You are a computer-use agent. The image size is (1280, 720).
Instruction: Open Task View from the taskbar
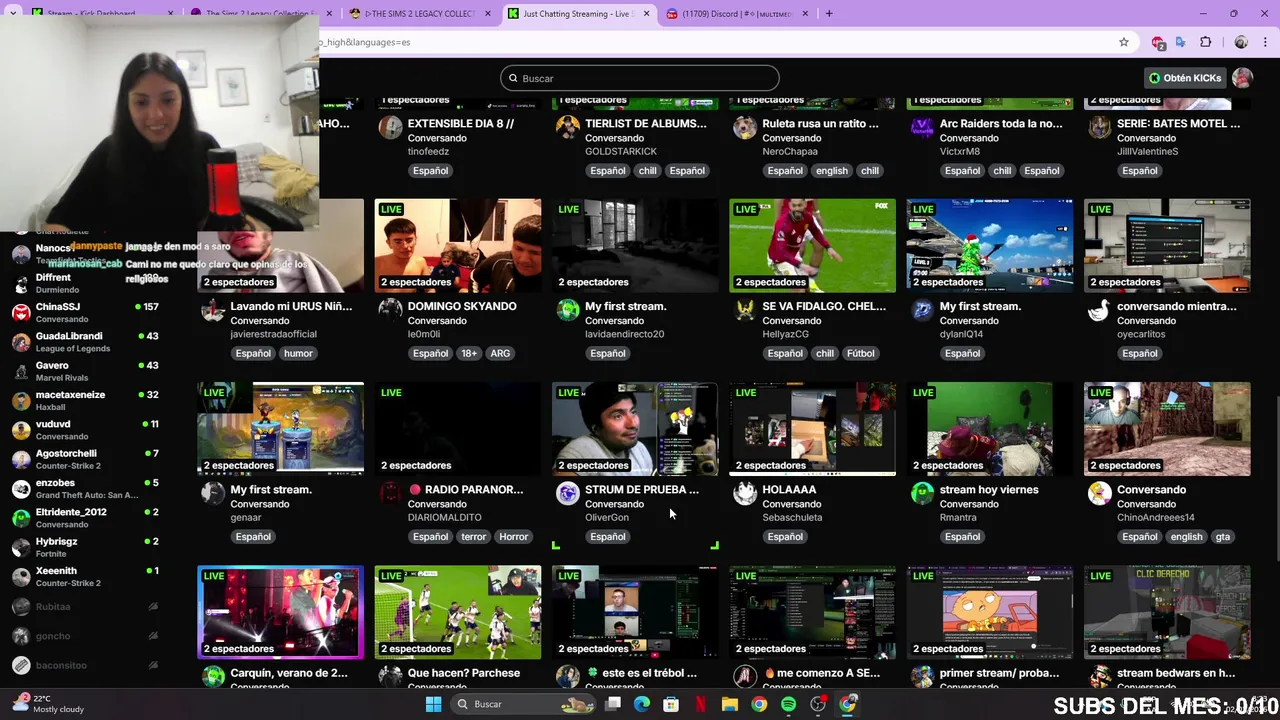pyautogui.click(x=613, y=704)
